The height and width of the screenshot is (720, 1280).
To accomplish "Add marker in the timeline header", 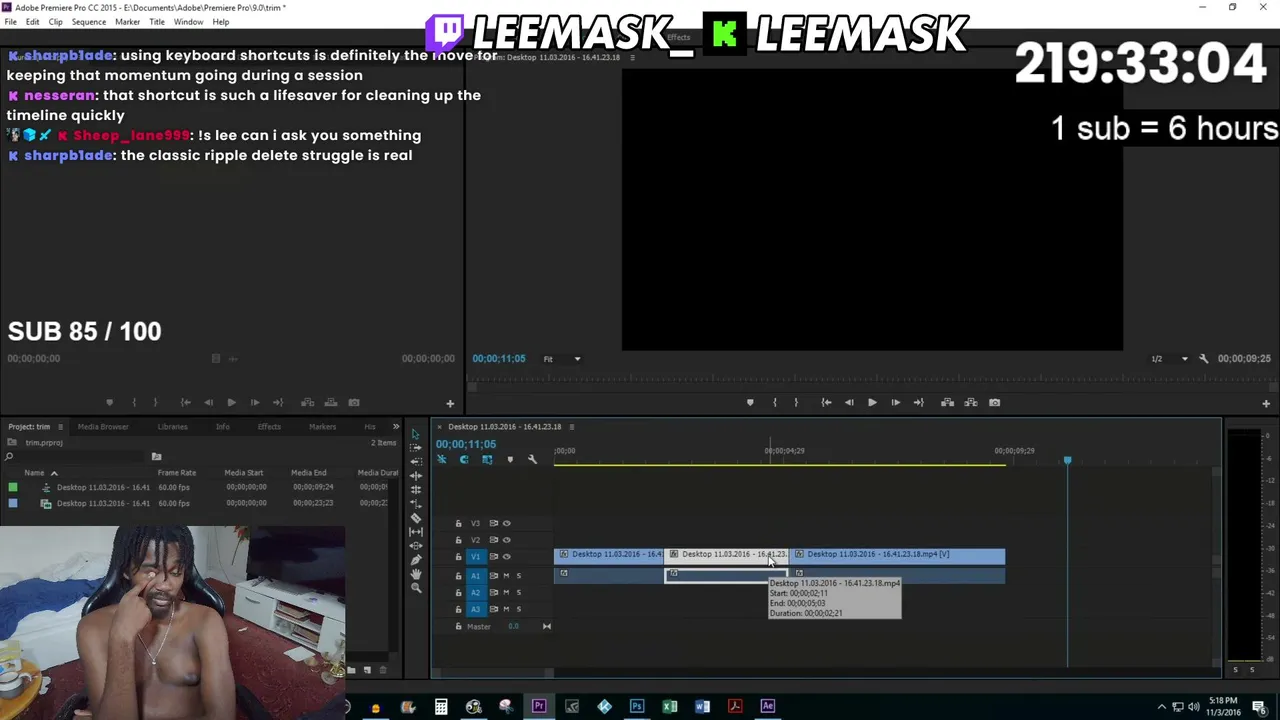I will pyautogui.click(x=510, y=459).
